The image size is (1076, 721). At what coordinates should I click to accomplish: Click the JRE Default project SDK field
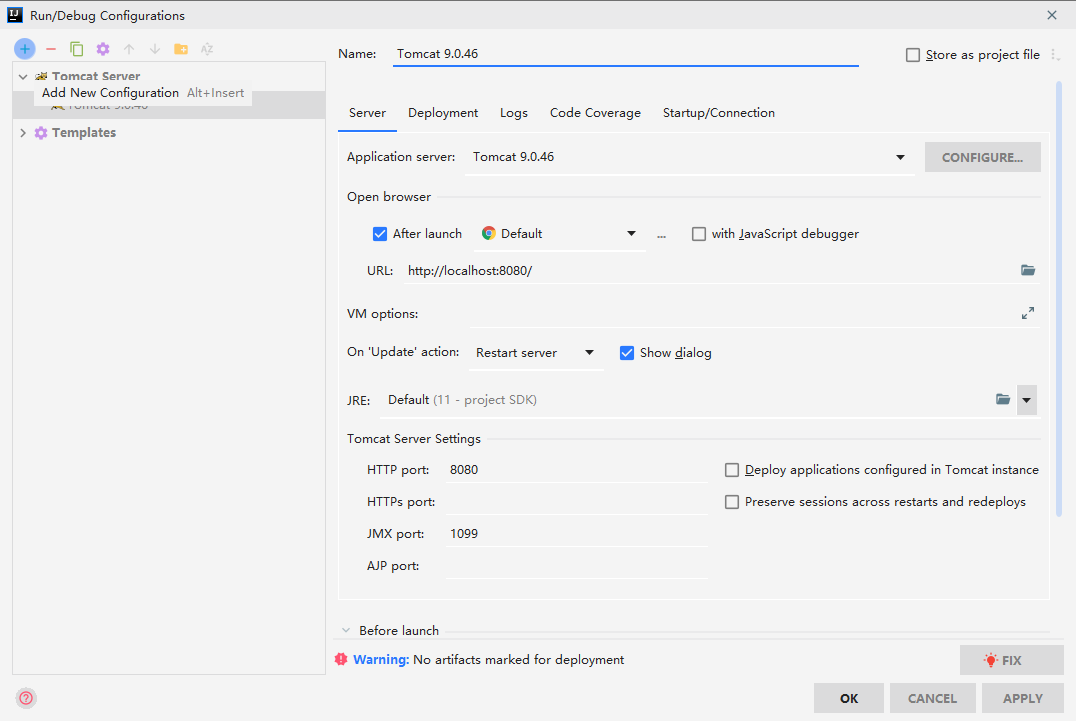point(686,400)
